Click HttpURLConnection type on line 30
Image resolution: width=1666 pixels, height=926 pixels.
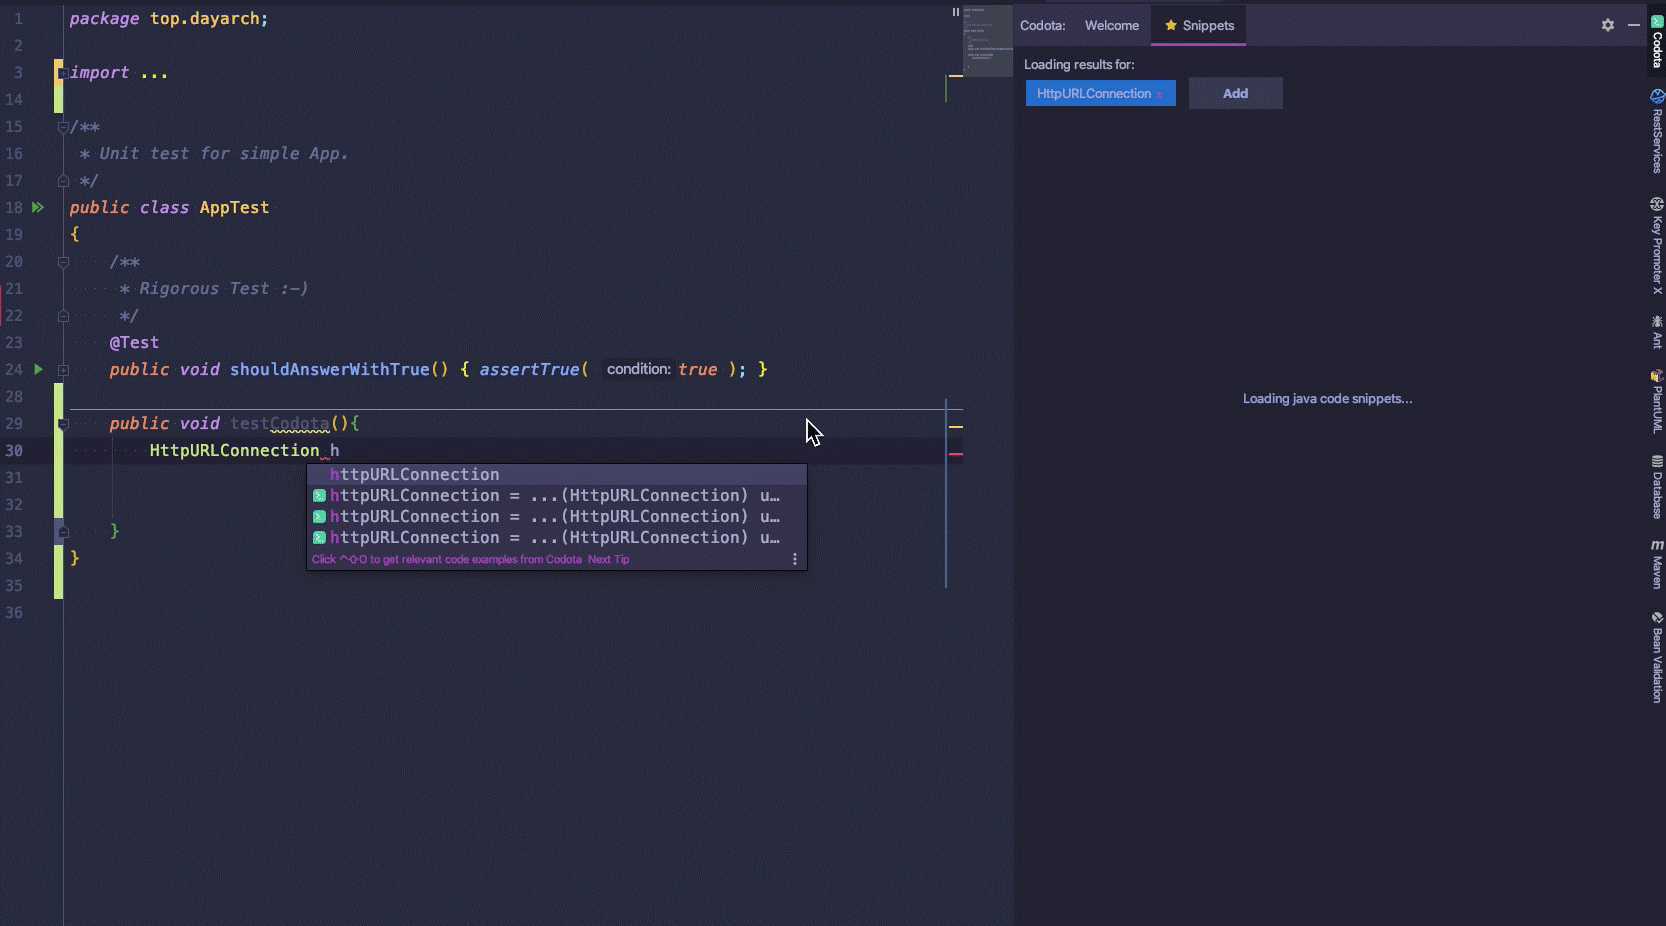pyautogui.click(x=234, y=450)
